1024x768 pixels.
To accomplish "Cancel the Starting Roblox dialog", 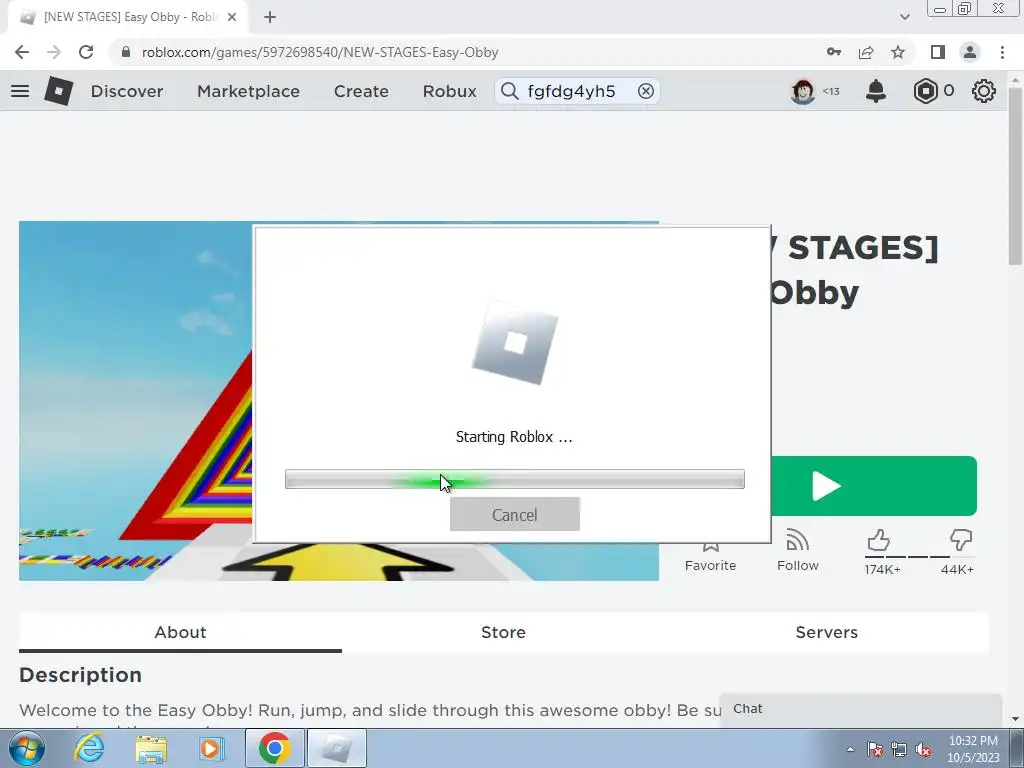I will click(x=515, y=515).
